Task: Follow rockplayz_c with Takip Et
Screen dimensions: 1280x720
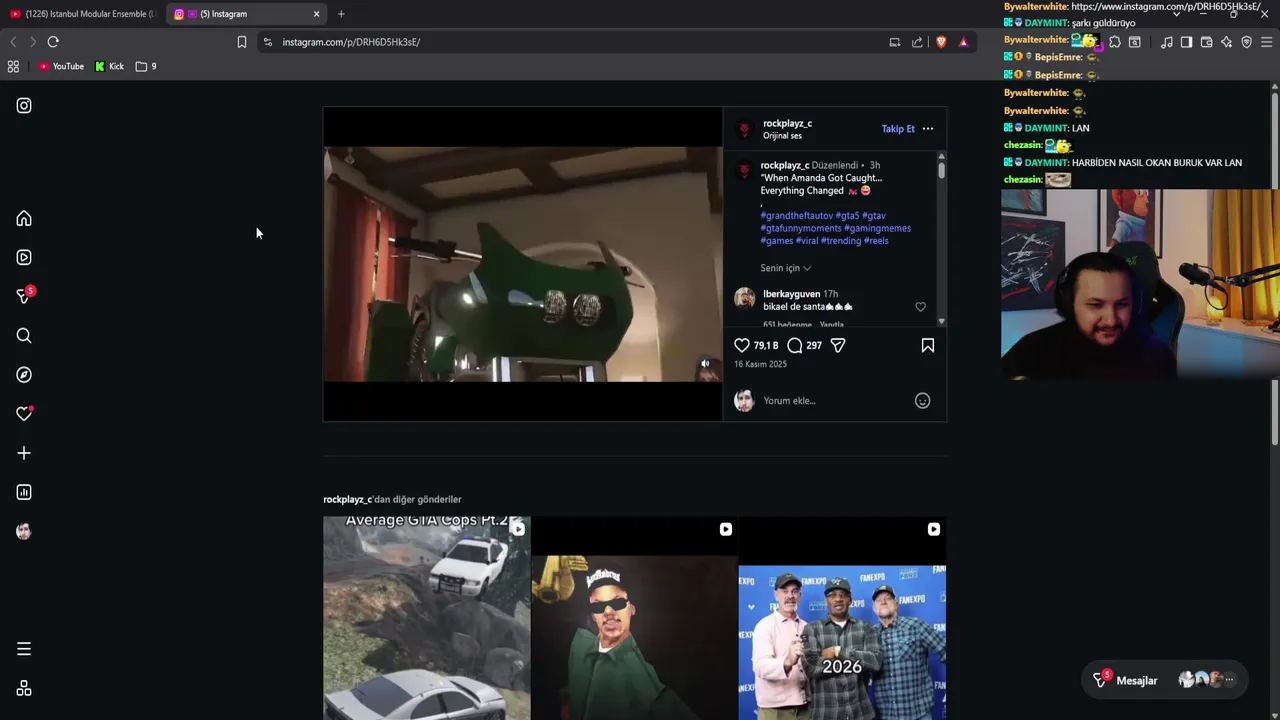Action: click(x=898, y=129)
